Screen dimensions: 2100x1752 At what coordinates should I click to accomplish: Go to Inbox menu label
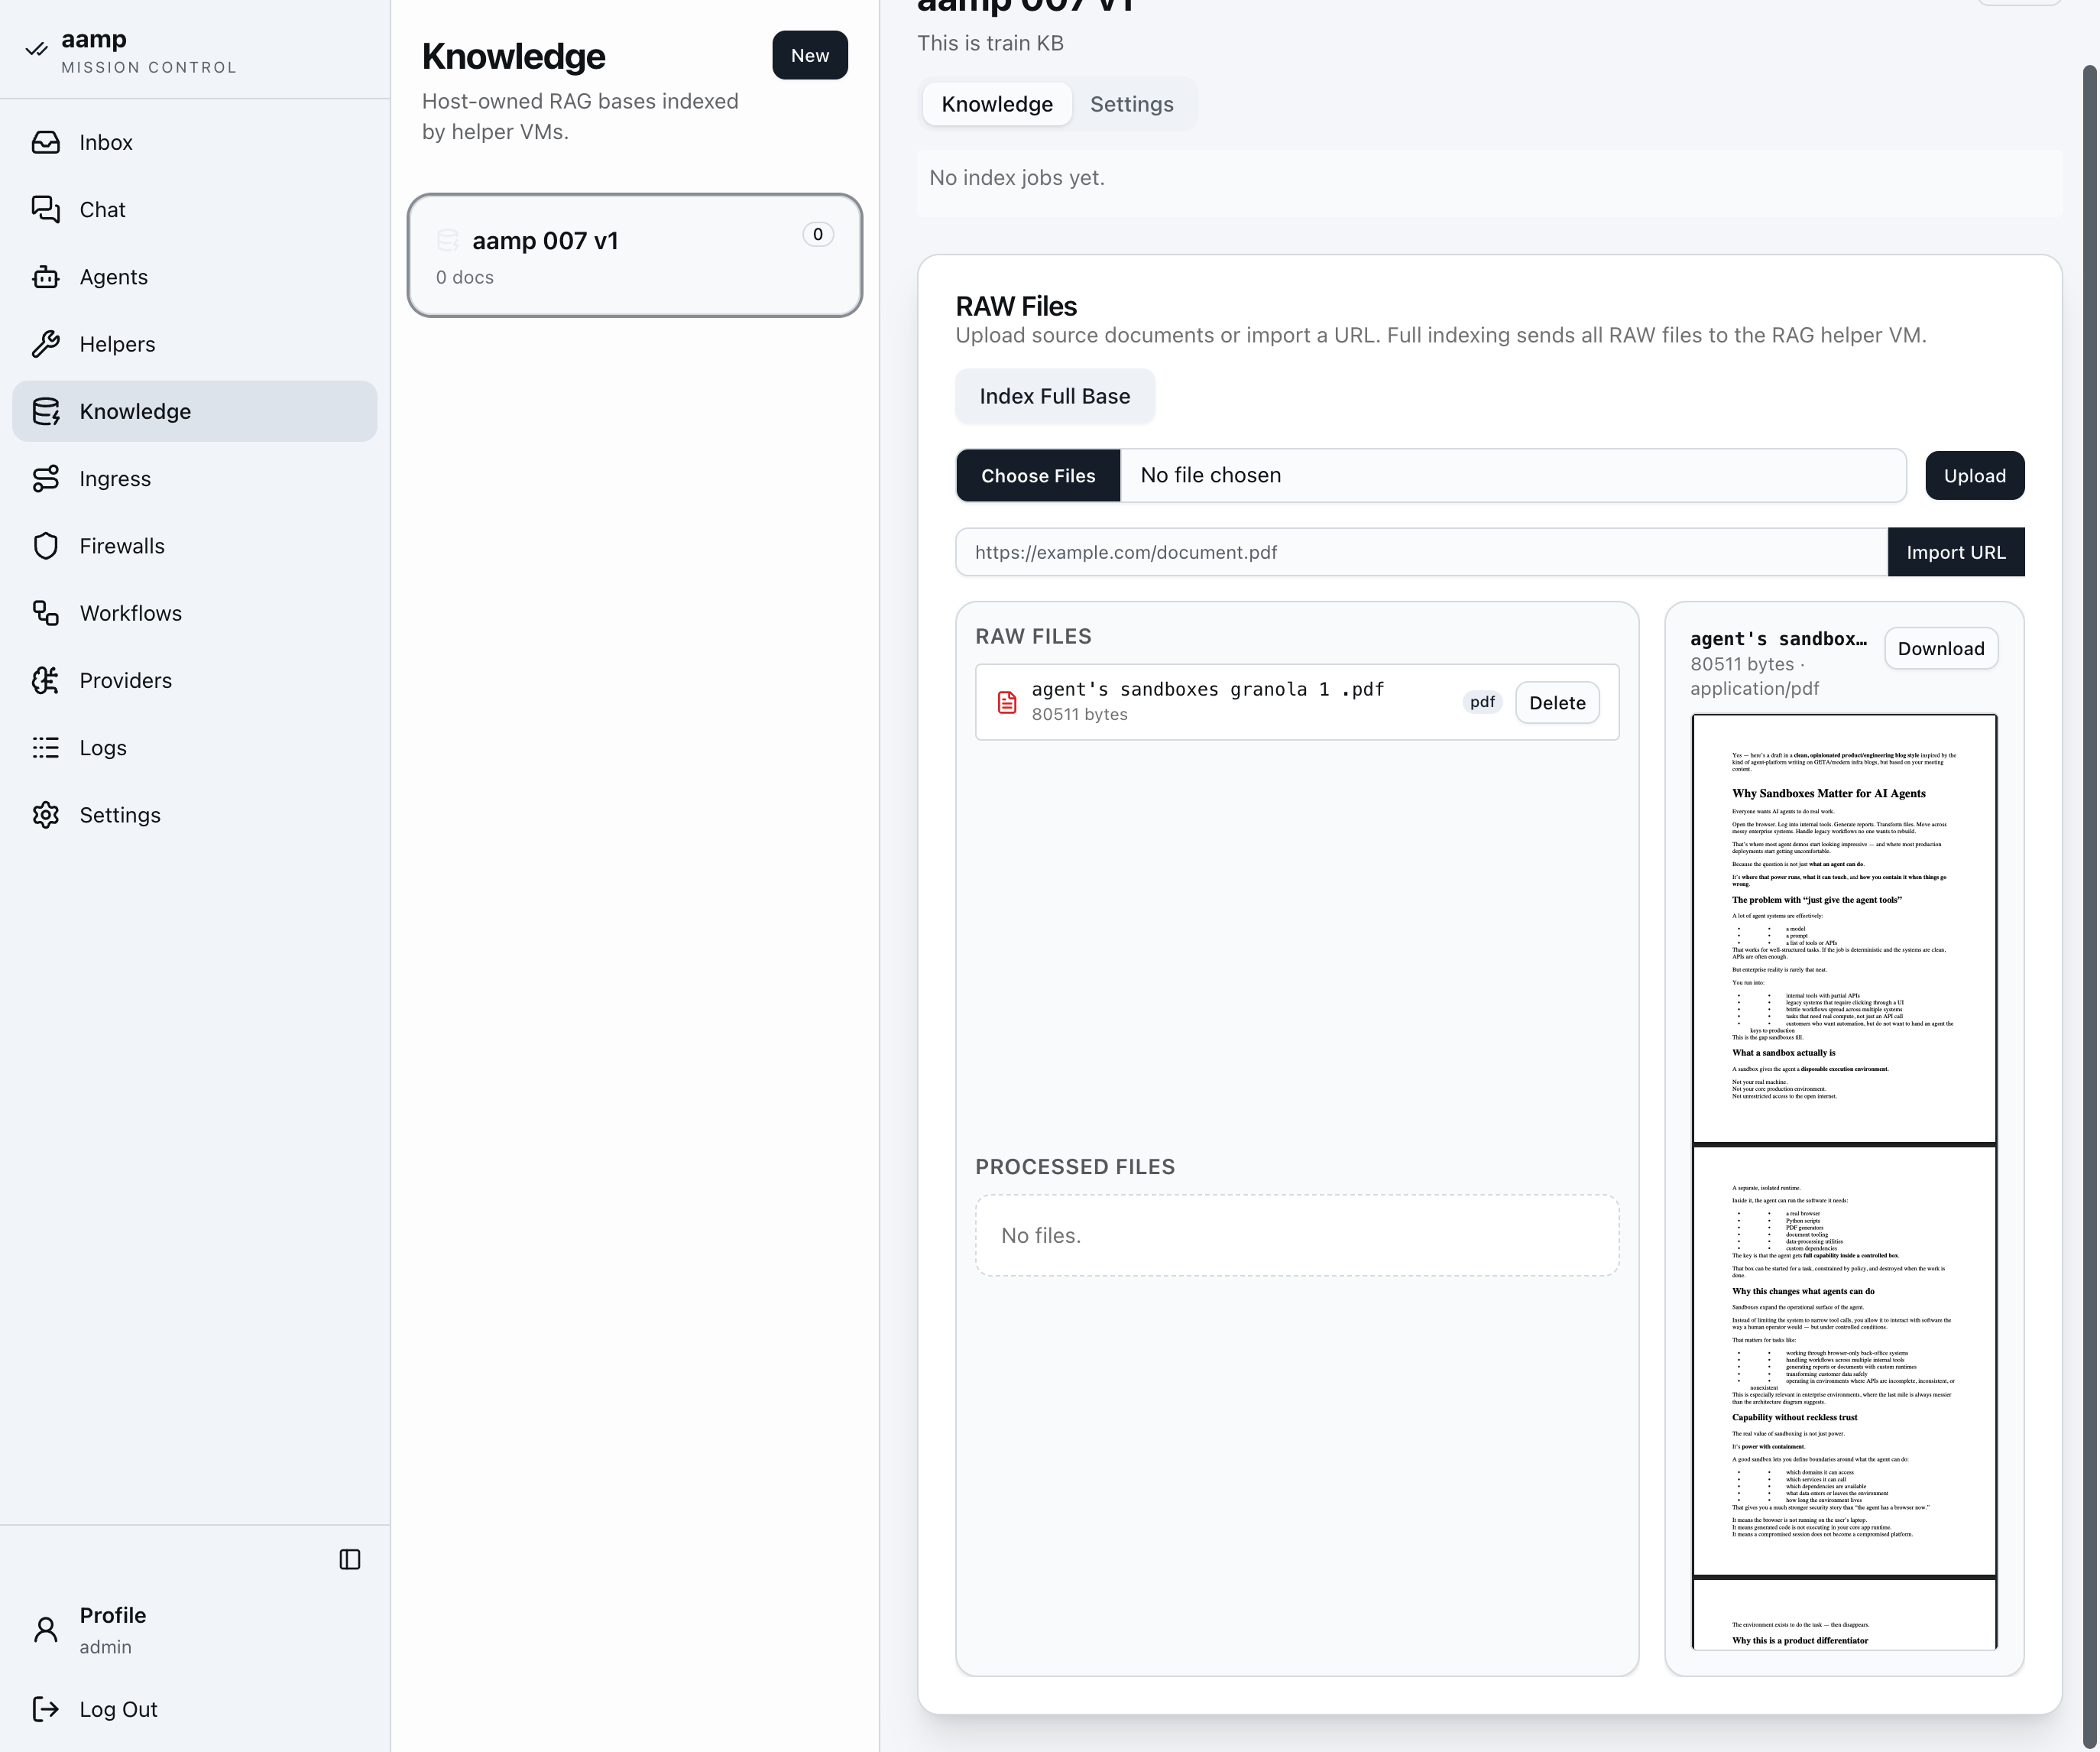pos(106,142)
